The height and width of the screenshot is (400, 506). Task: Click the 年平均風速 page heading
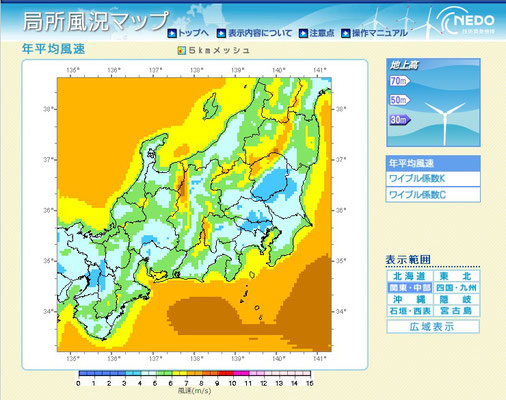(53, 49)
